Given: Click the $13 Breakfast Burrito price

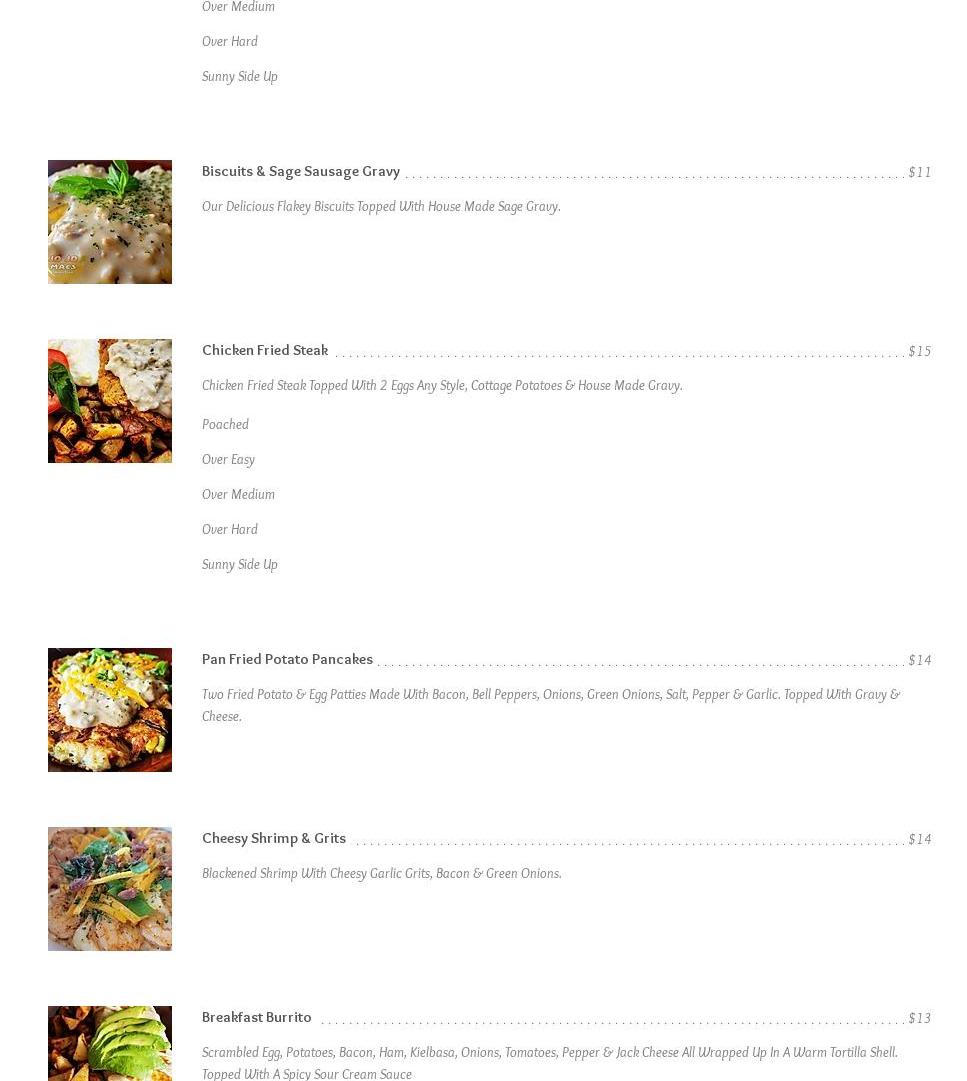Looking at the screenshot, I should [919, 1018].
